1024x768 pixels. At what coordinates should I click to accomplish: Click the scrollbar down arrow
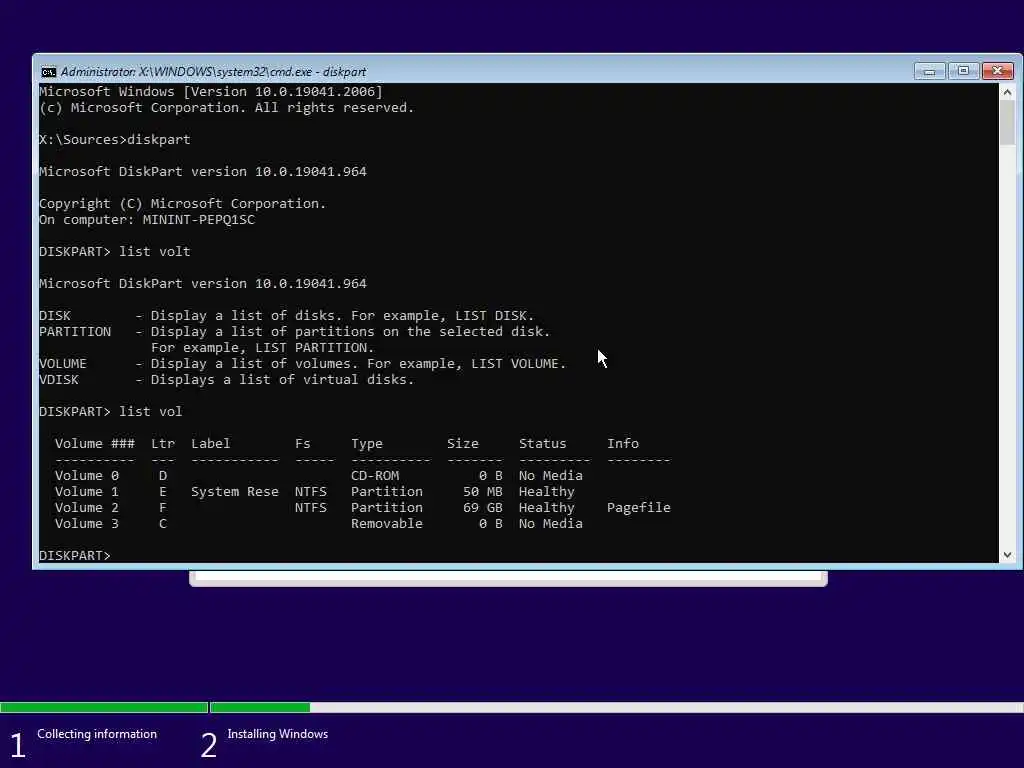point(1007,554)
